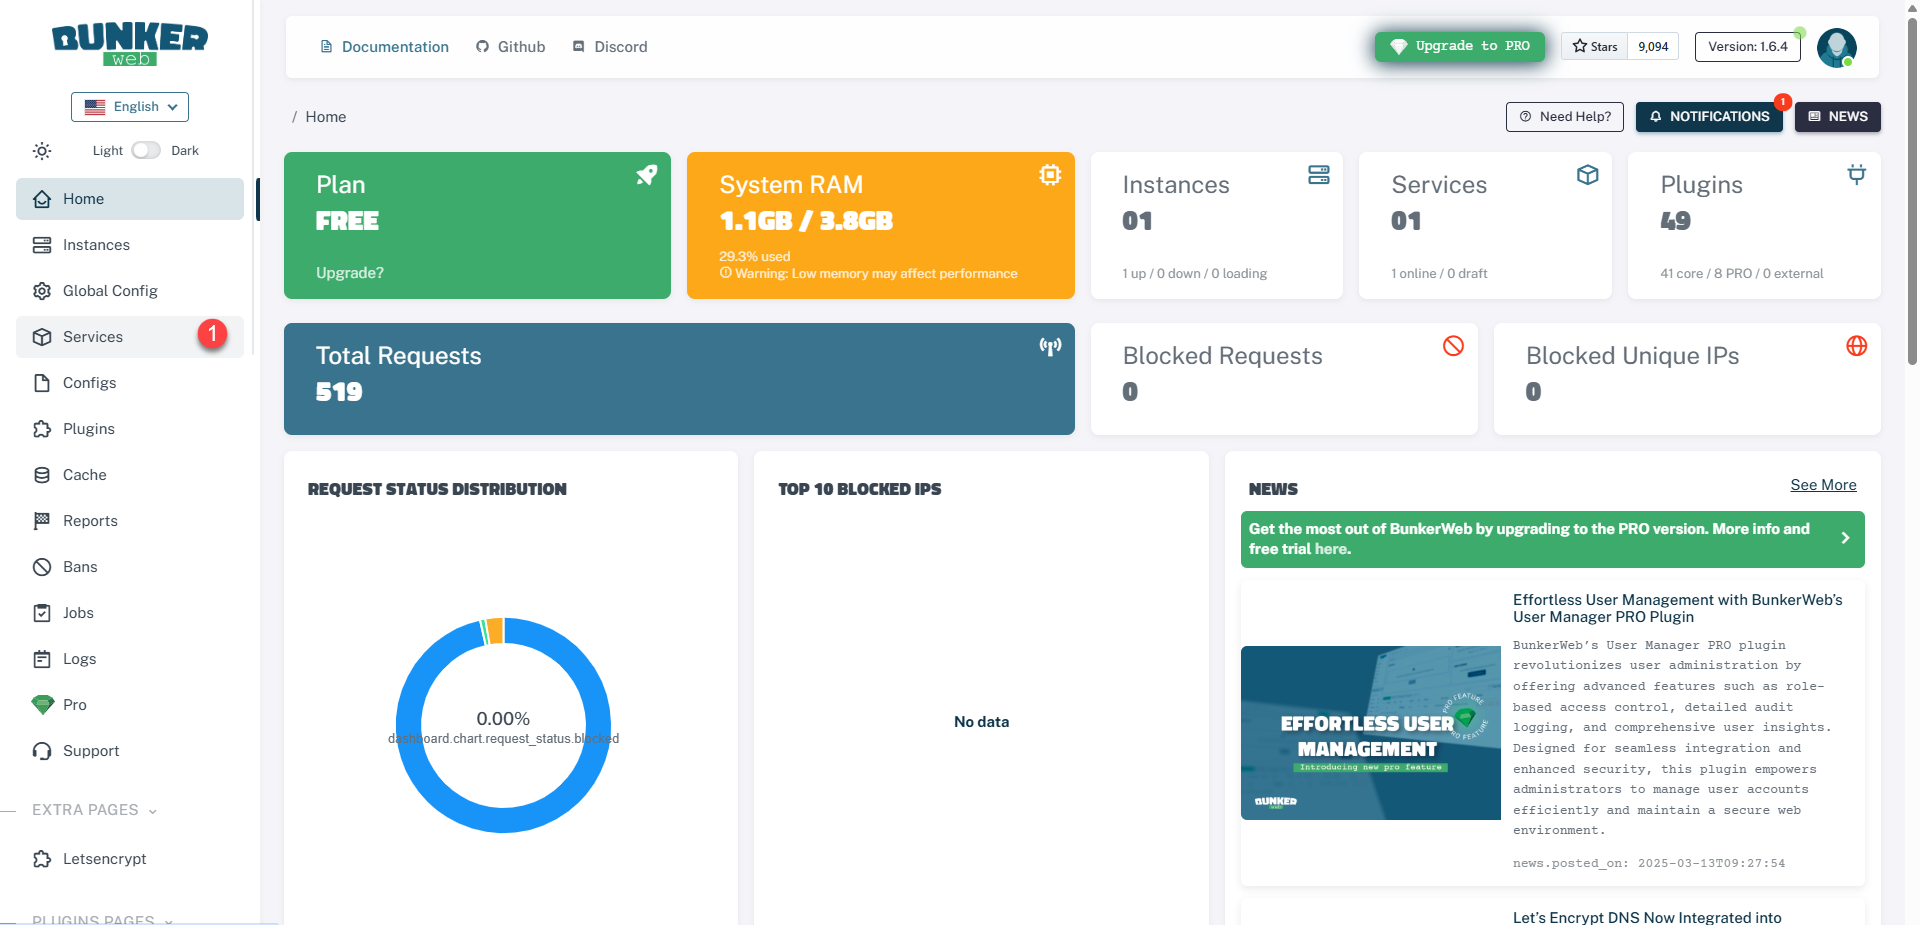The height and width of the screenshot is (925, 1920).
Task: Click the cube icon on Services card
Action: (x=1587, y=175)
